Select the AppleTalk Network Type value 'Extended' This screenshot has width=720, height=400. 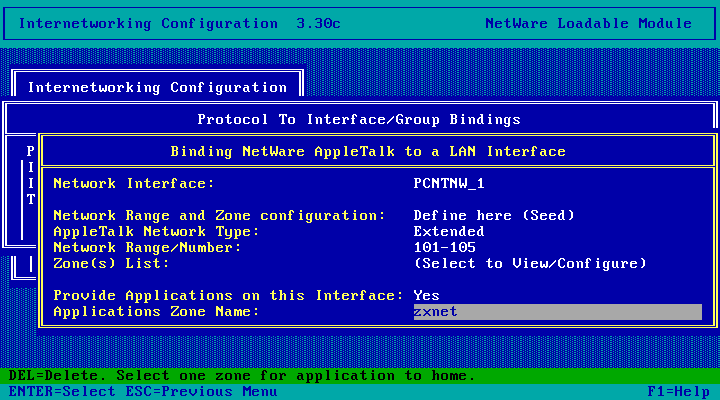click(x=449, y=231)
